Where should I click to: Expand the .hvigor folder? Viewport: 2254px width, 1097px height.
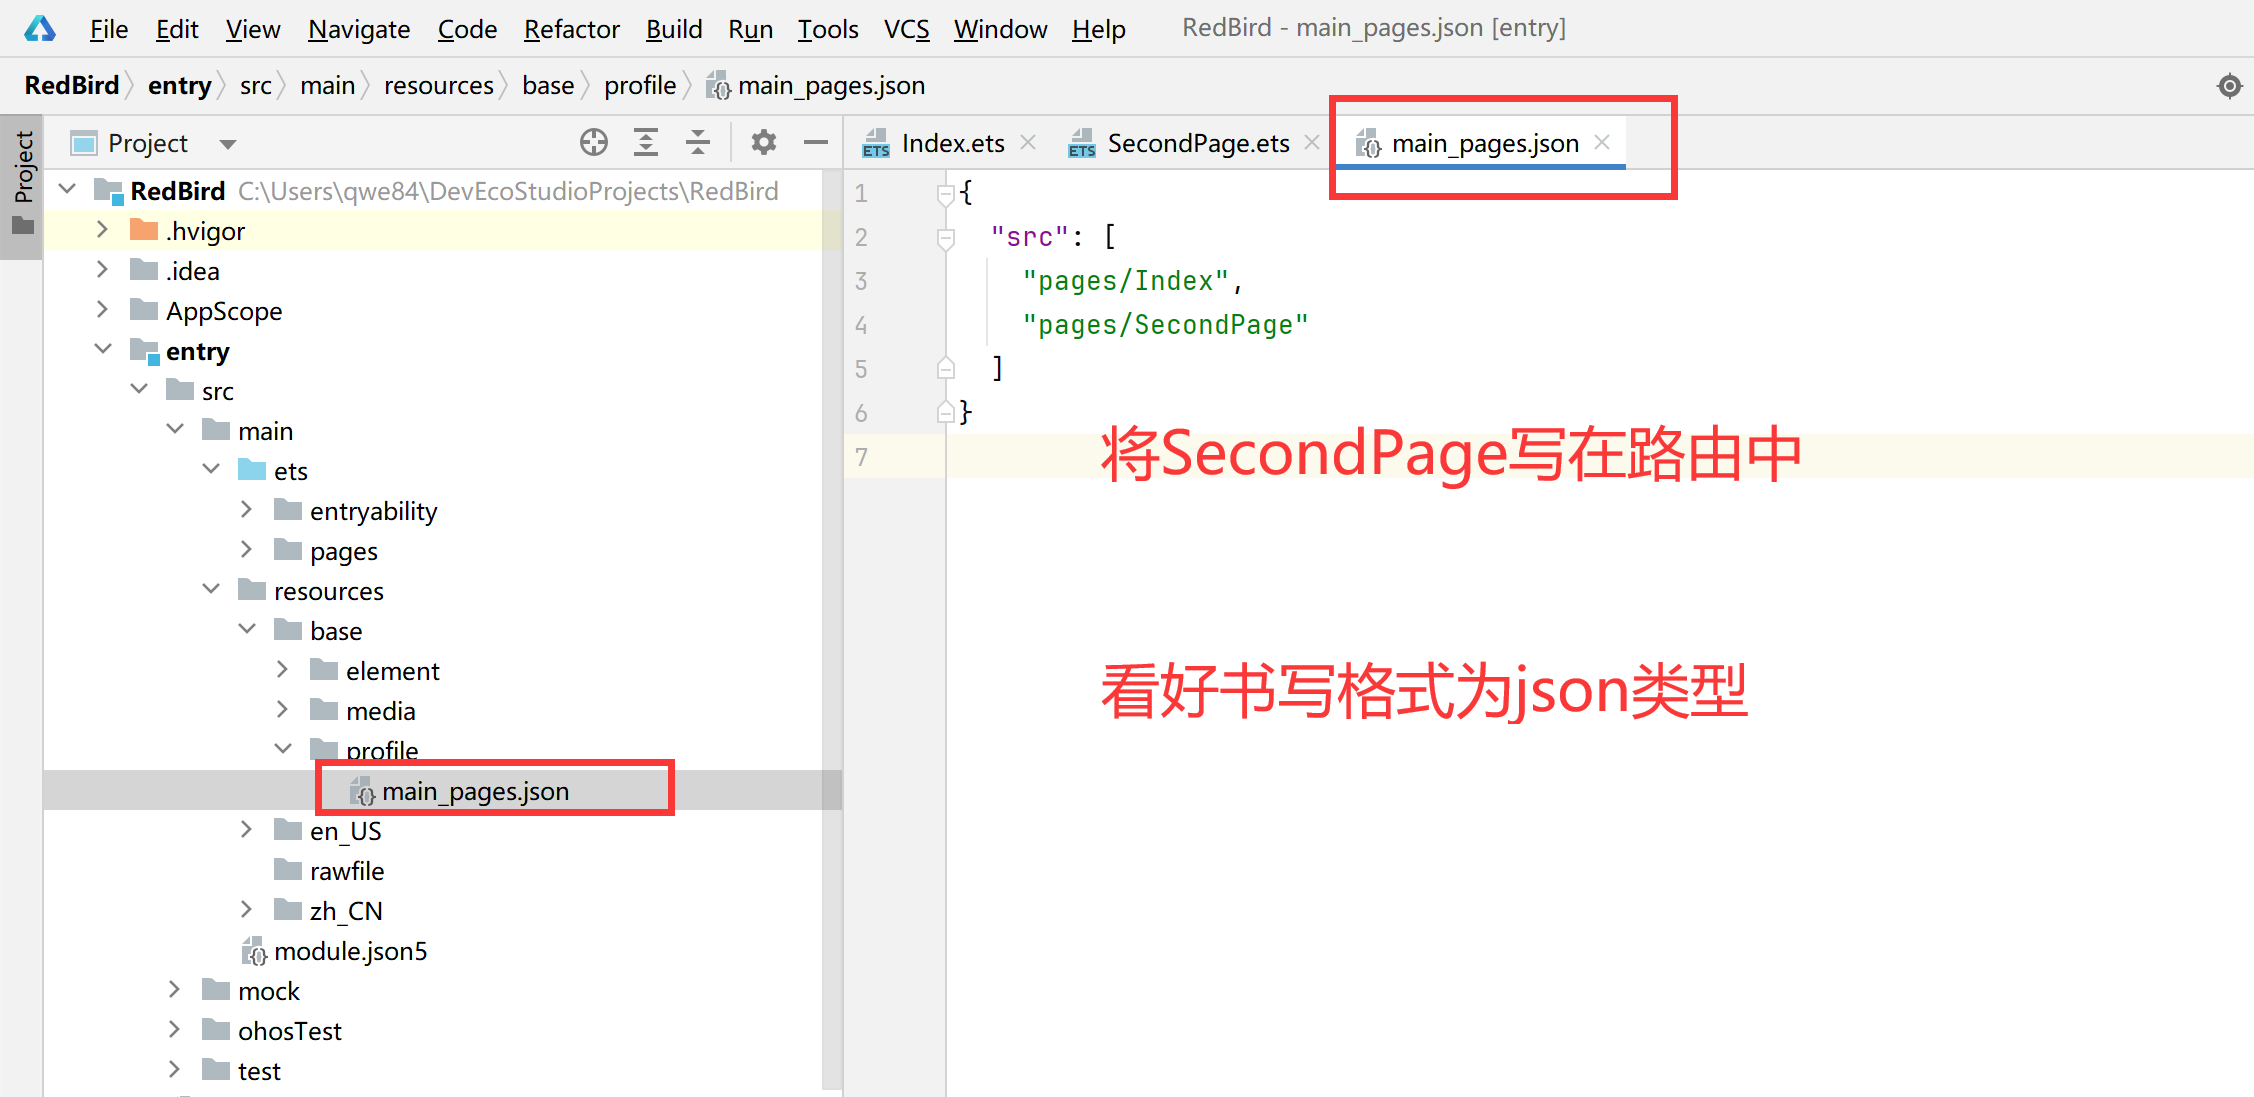pos(103,230)
